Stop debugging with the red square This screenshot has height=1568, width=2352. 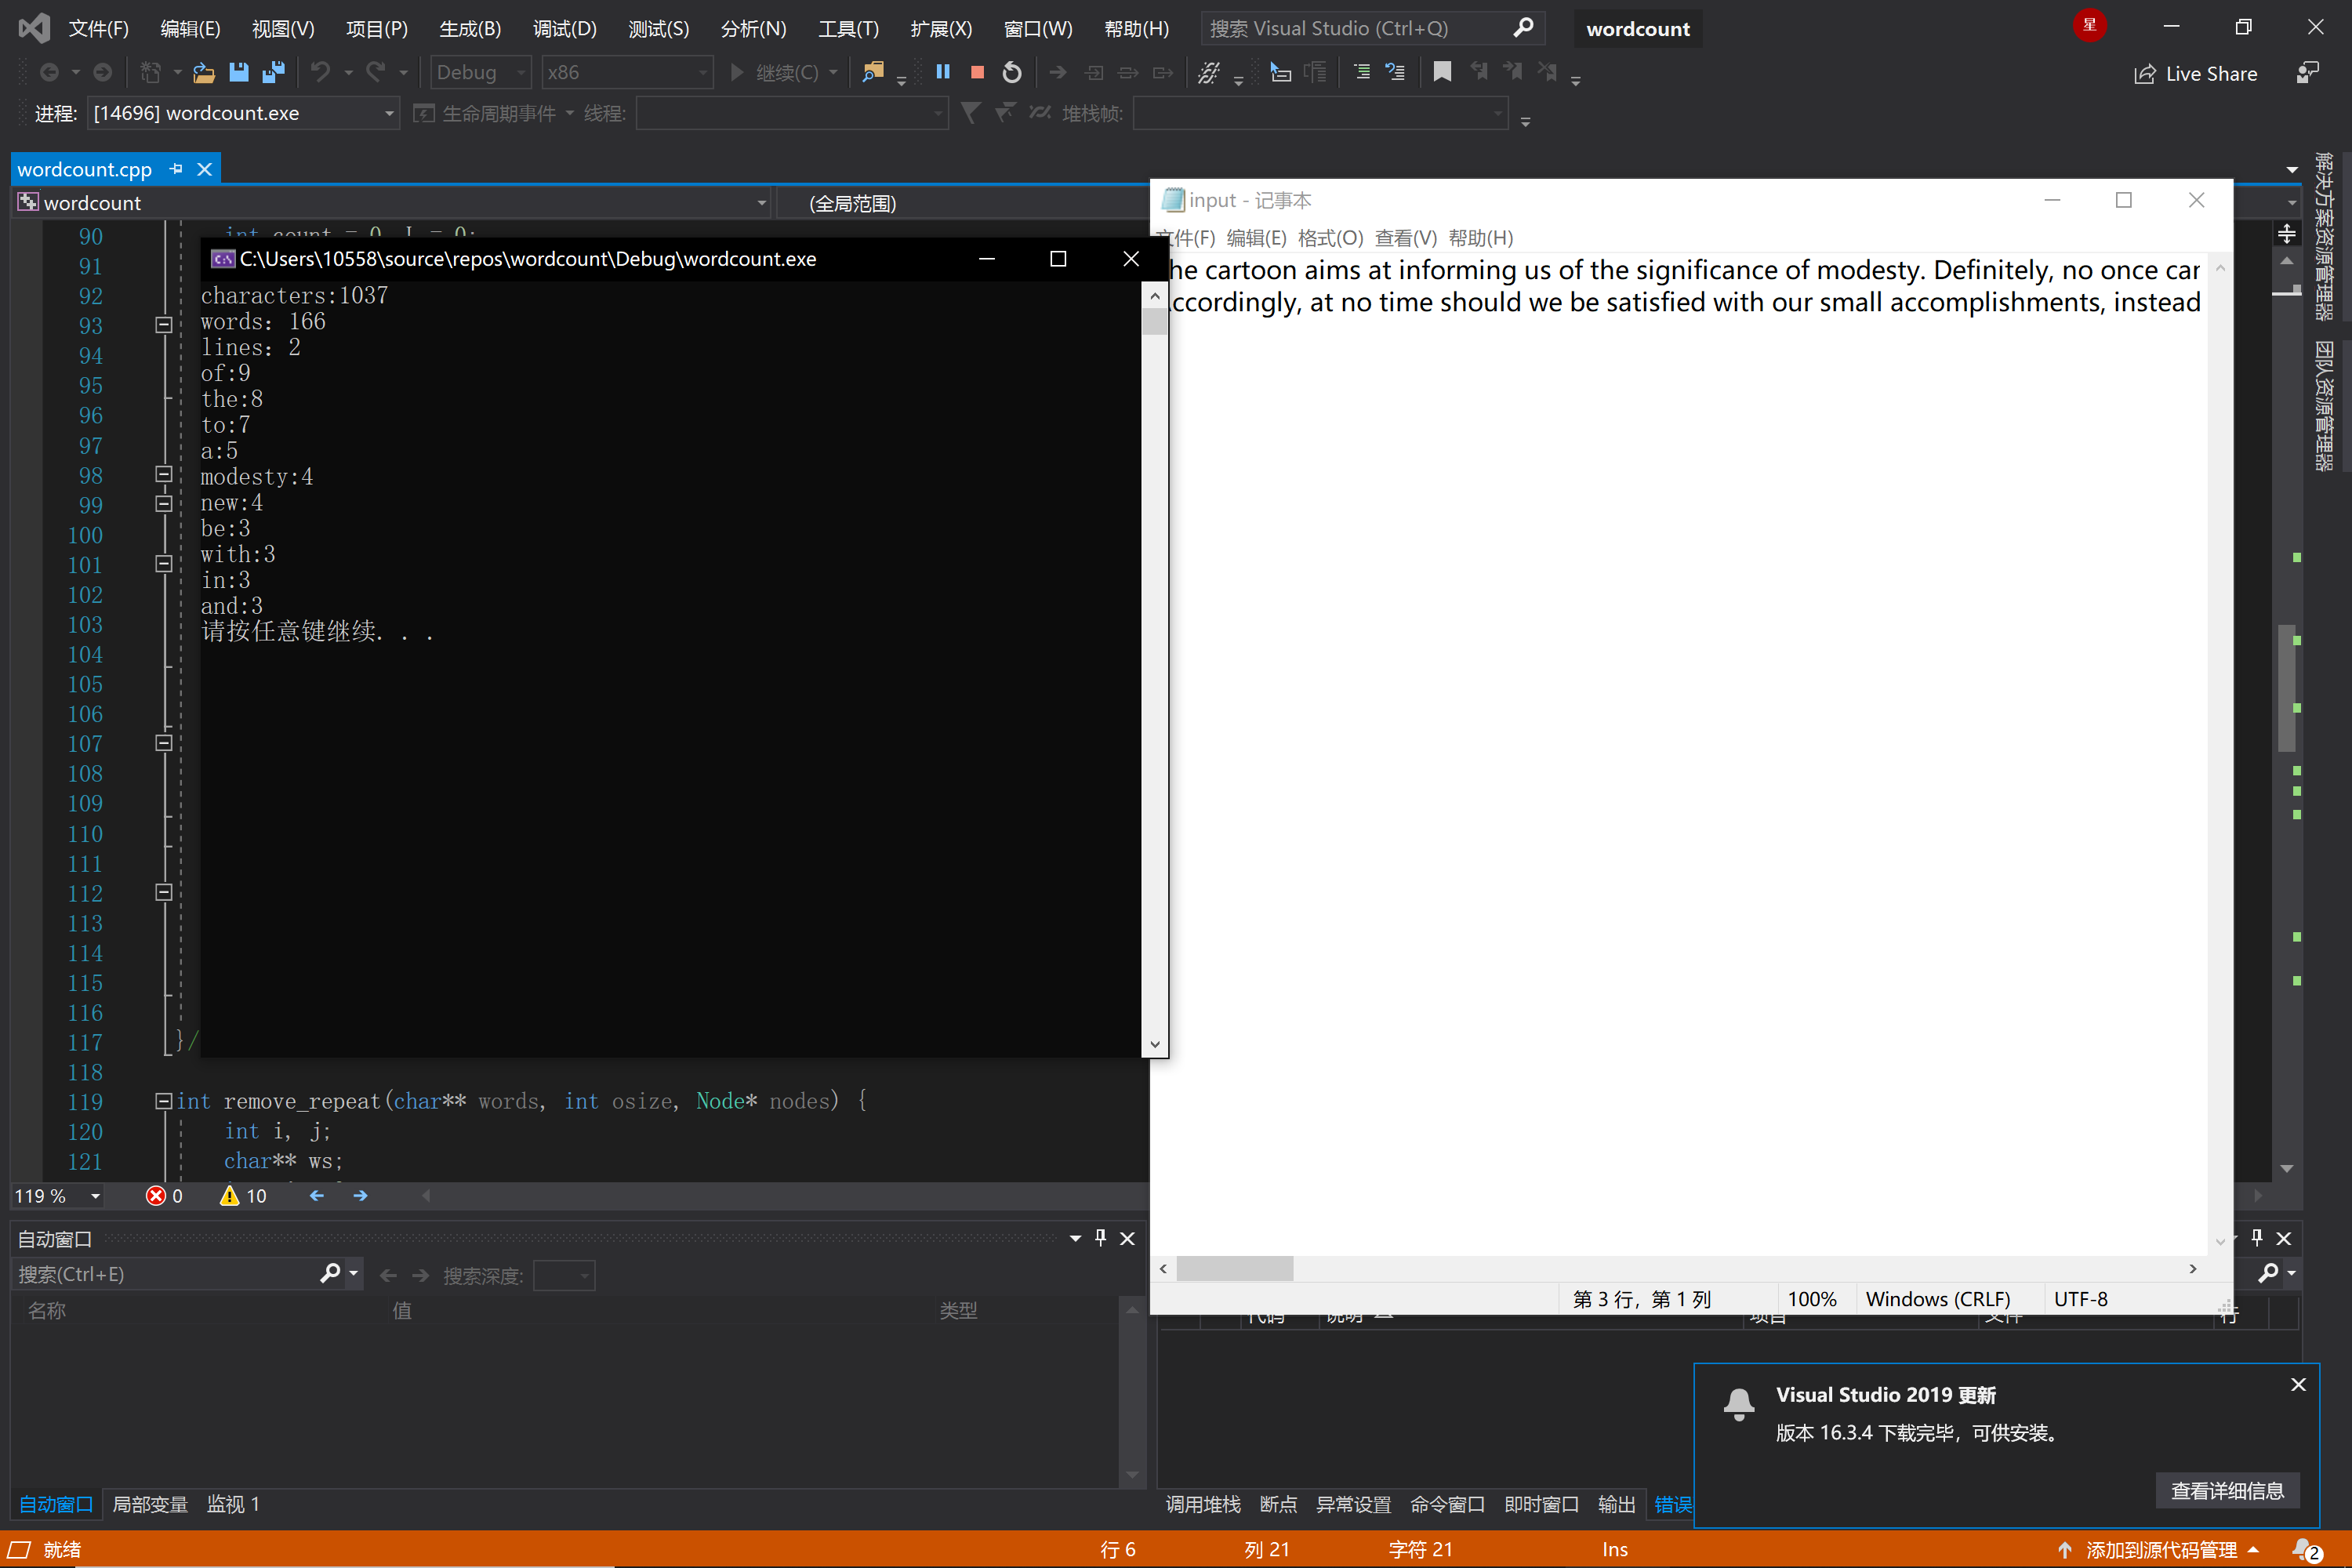coord(977,72)
